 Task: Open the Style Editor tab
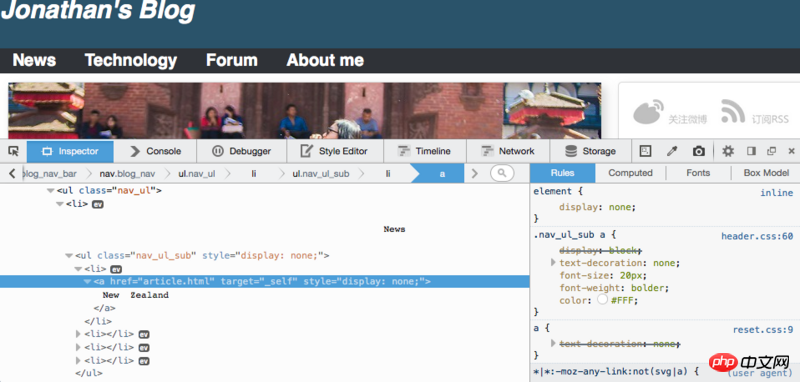[x=335, y=151]
